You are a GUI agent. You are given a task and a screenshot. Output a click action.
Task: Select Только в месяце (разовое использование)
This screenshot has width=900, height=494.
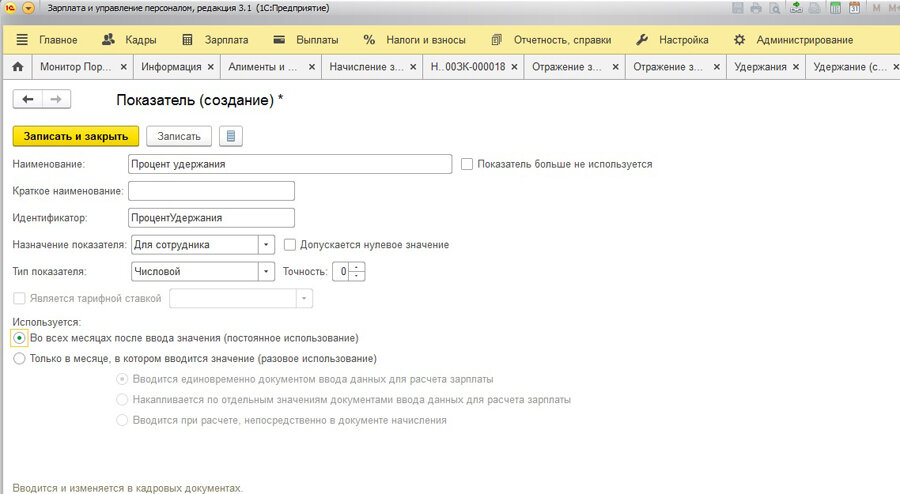point(20,359)
